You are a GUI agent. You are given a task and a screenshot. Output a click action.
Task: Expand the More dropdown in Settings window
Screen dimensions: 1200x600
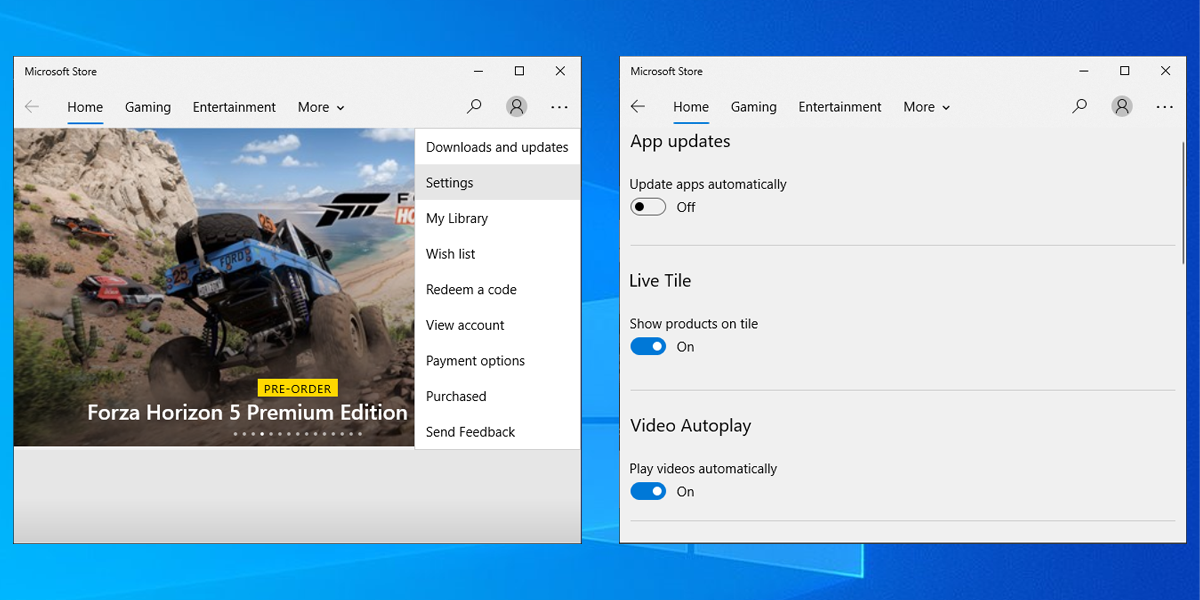click(x=926, y=107)
